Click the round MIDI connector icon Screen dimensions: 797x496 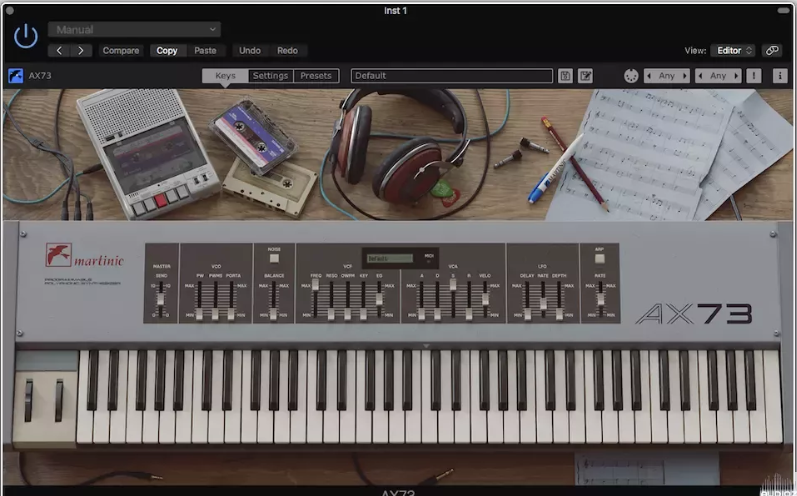point(631,76)
